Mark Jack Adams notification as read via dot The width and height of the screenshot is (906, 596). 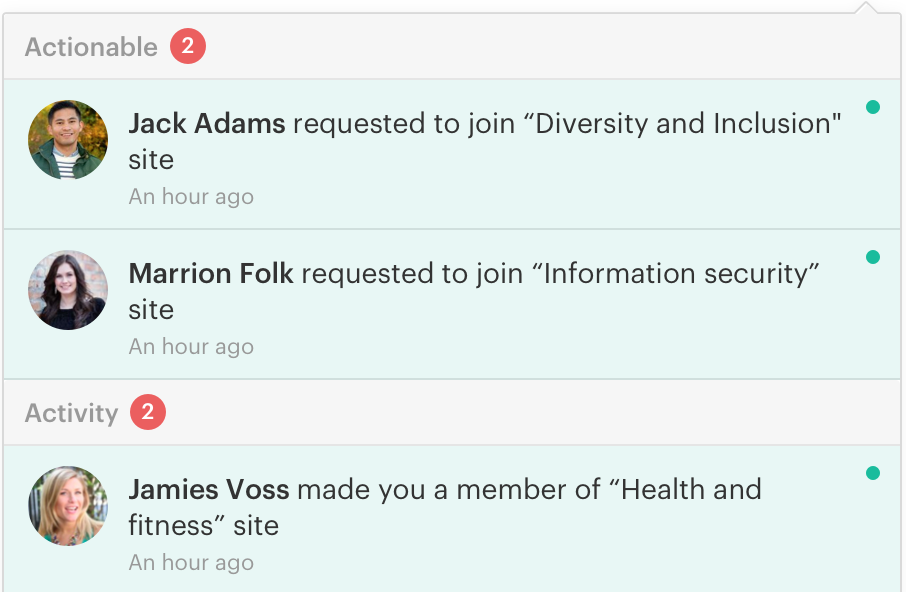[873, 108]
